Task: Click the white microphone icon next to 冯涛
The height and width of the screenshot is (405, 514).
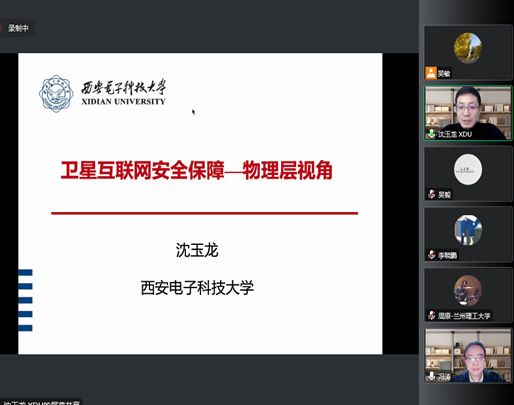Action: (431, 376)
